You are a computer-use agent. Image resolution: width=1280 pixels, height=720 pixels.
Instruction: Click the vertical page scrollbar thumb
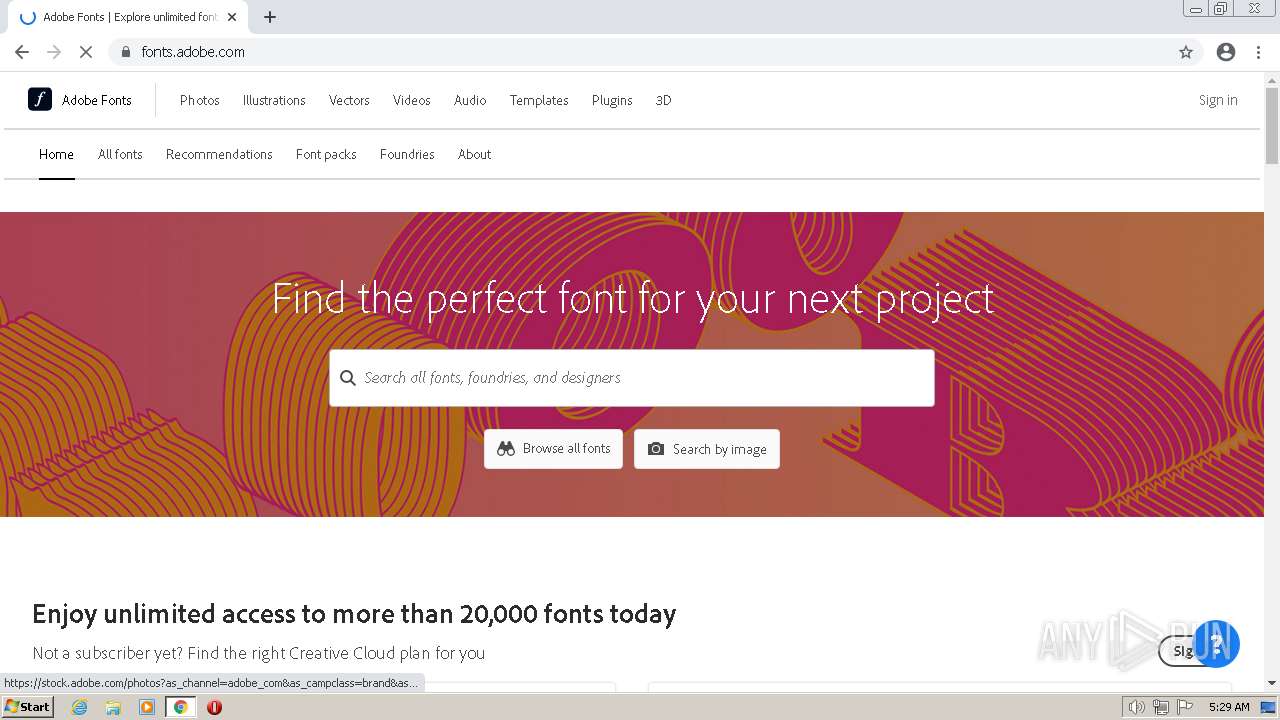1272,125
